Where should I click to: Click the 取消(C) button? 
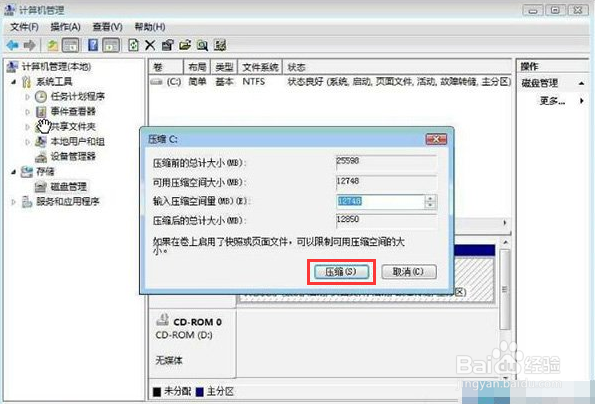409,272
